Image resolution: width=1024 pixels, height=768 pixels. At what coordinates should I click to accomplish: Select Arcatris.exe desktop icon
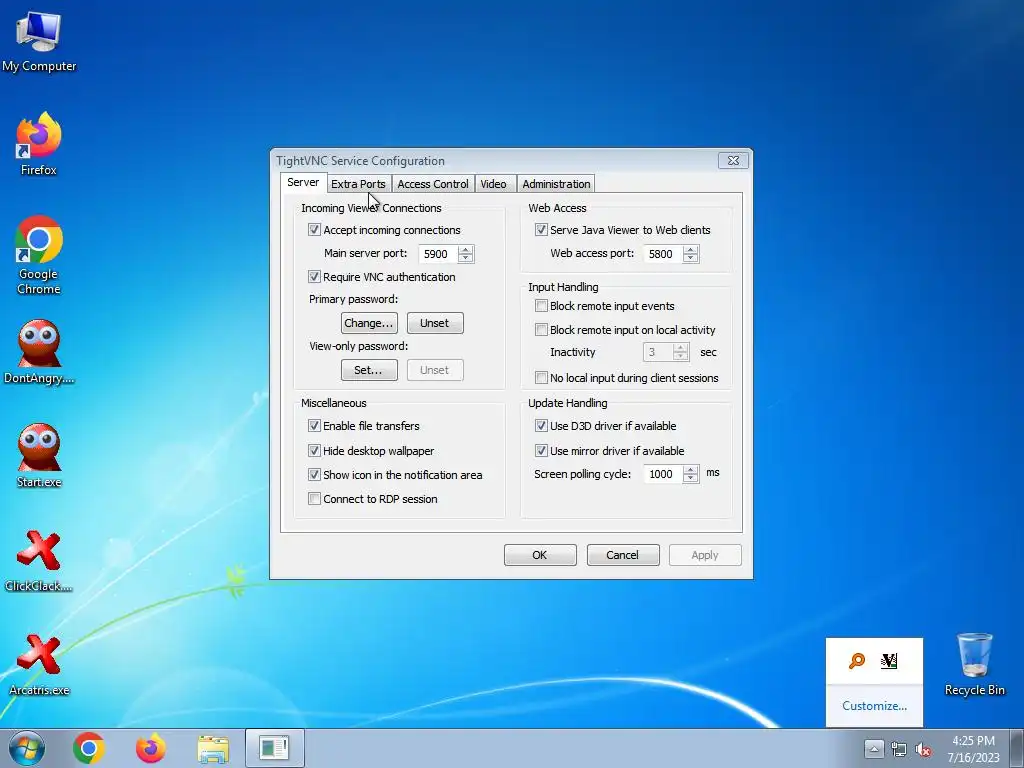pos(39,665)
